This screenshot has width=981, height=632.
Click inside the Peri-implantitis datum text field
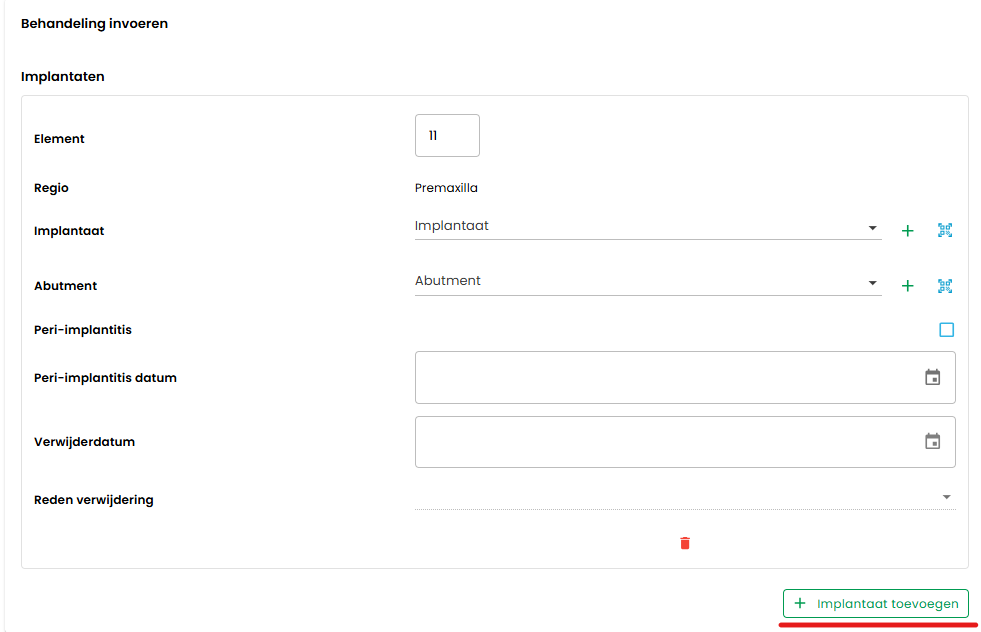pos(668,377)
